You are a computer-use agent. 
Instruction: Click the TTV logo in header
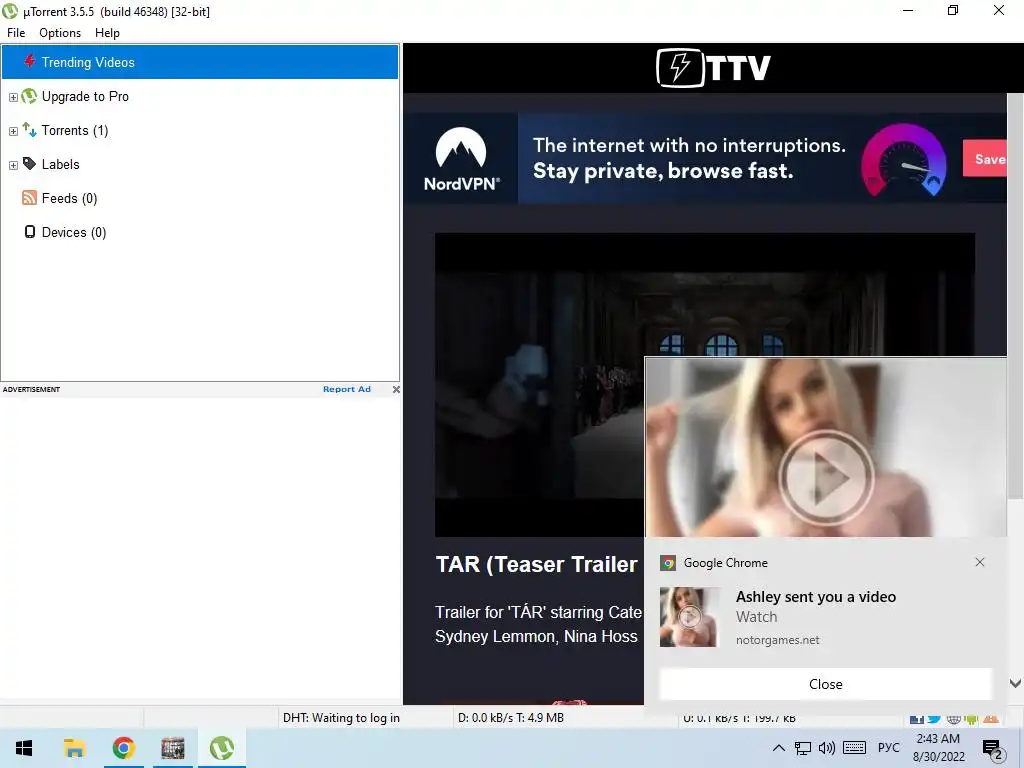713,67
